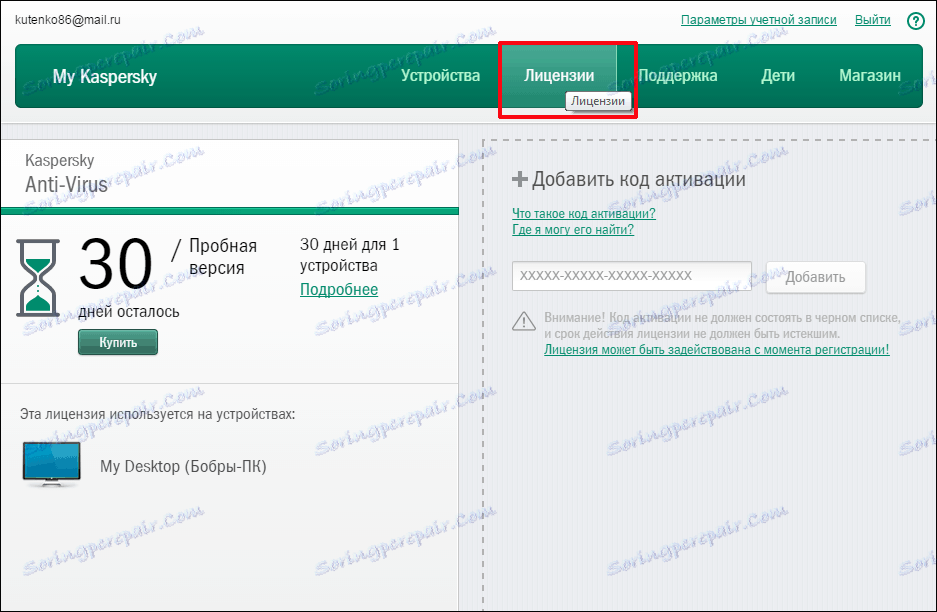Click the help question mark icon
Screen dimensions: 937x612
click(x=916, y=20)
